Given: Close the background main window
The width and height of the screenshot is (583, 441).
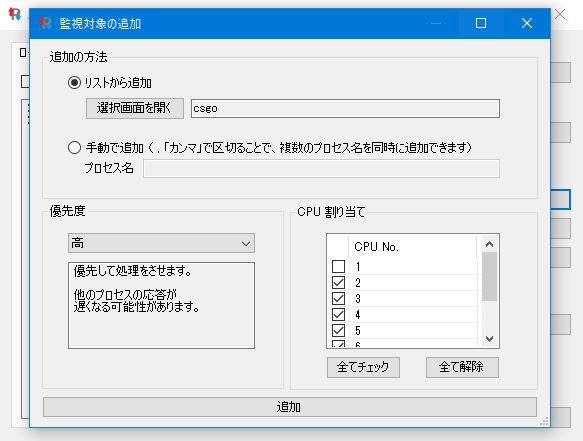Looking at the screenshot, I should click(x=560, y=15).
